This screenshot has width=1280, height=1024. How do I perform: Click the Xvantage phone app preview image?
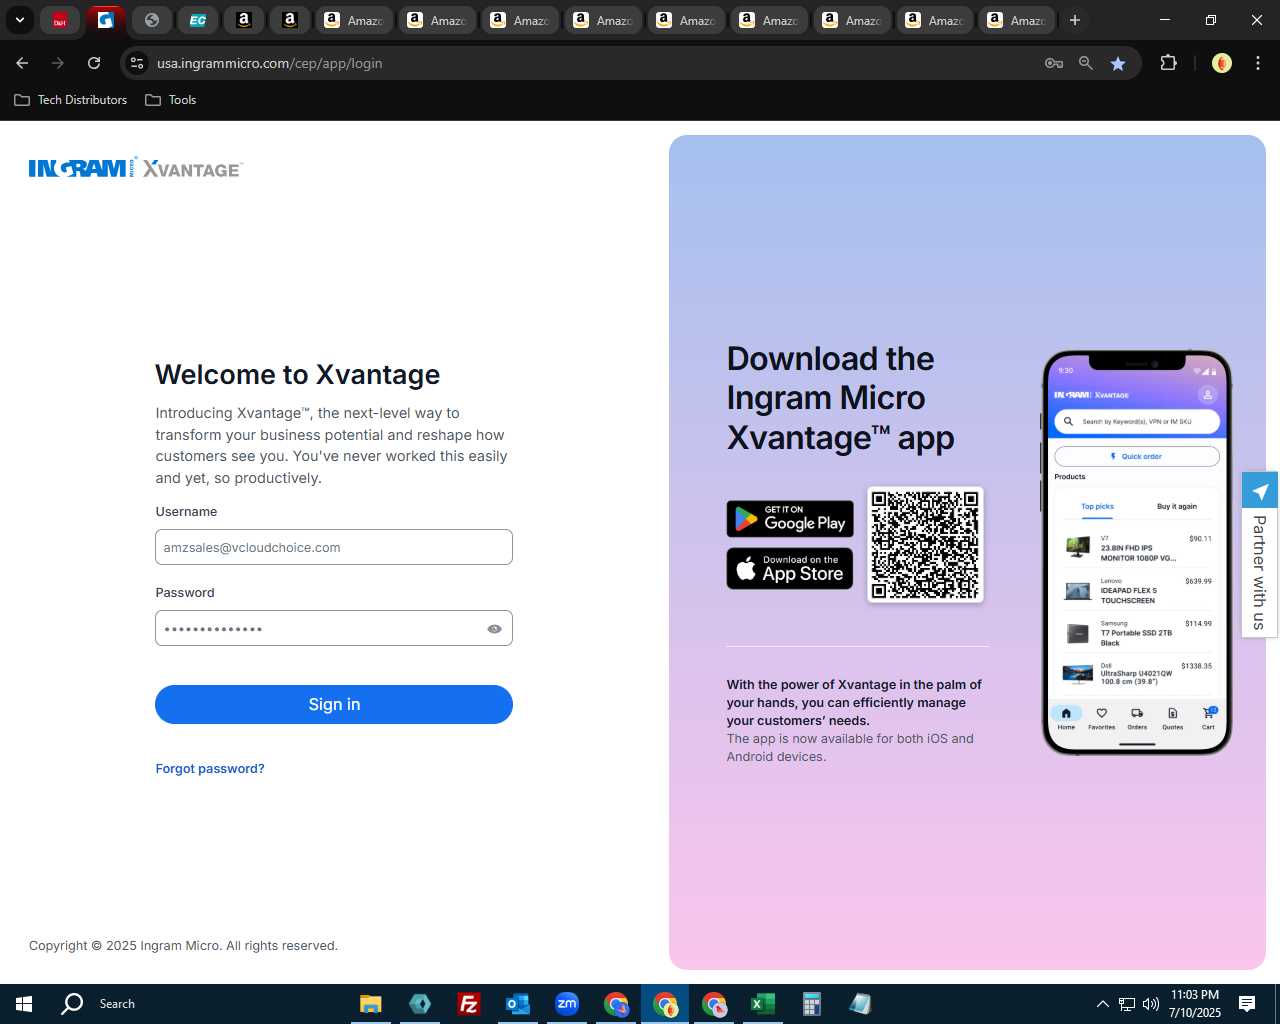point(1137,552)
